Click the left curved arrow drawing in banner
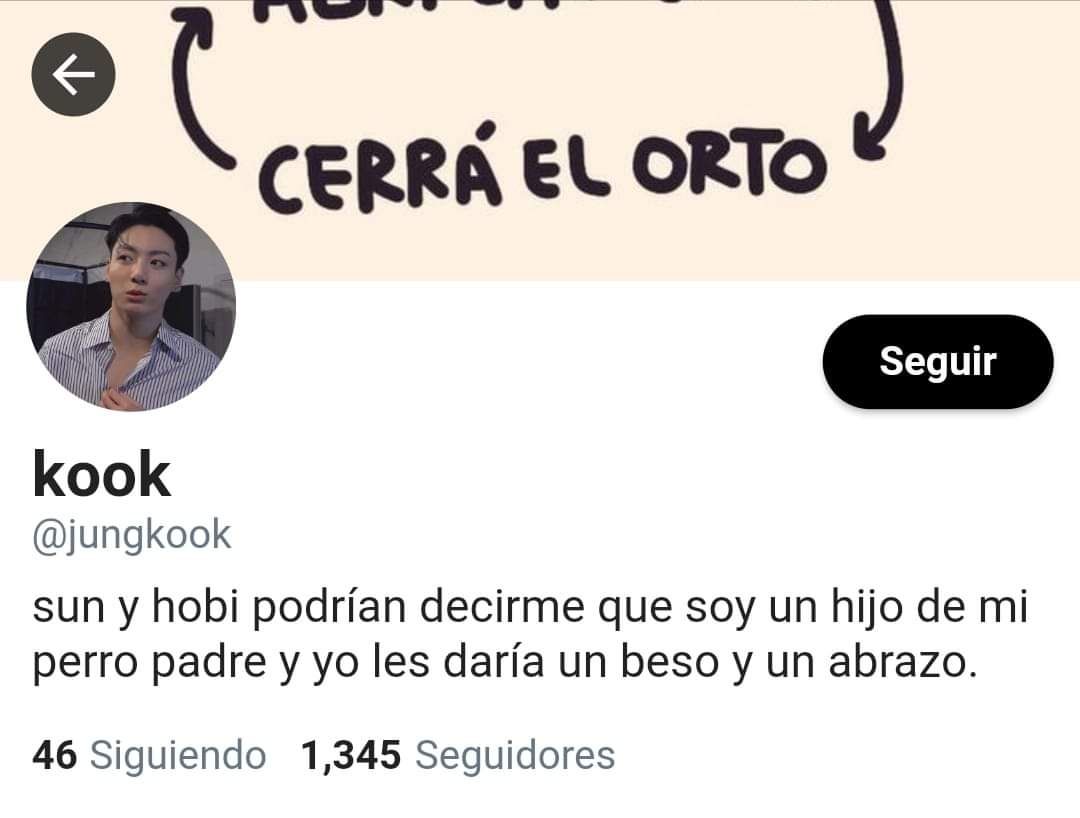 pos(200,86)
